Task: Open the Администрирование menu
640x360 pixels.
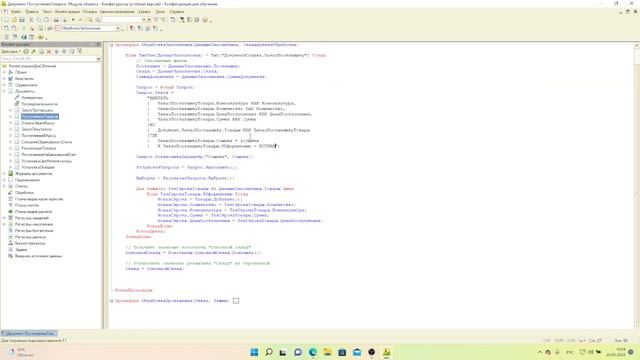Action: tap(117, 12)
